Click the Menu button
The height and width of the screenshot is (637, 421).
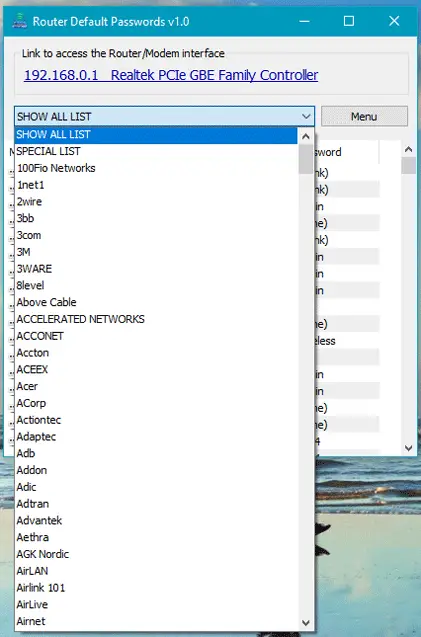[x=364, y=117]
